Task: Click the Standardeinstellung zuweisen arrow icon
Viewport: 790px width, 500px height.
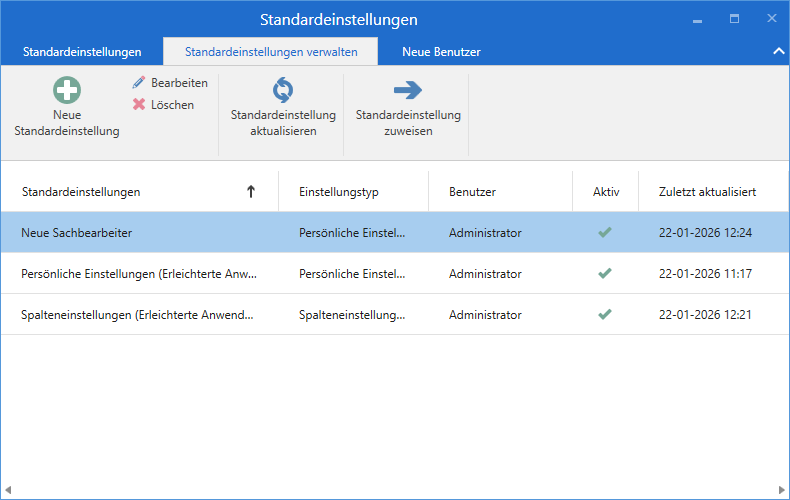Action: pyautogui.click(x=408, y=90)
